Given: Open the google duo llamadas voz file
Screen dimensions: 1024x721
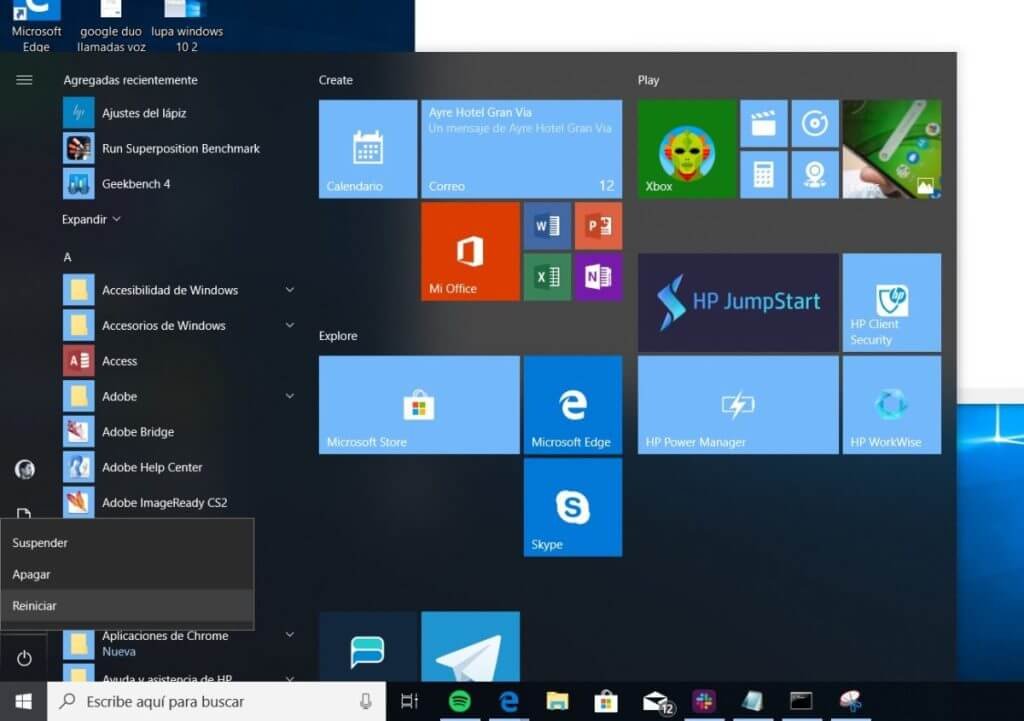Looking at the screenshot, I should click(111, 26).
